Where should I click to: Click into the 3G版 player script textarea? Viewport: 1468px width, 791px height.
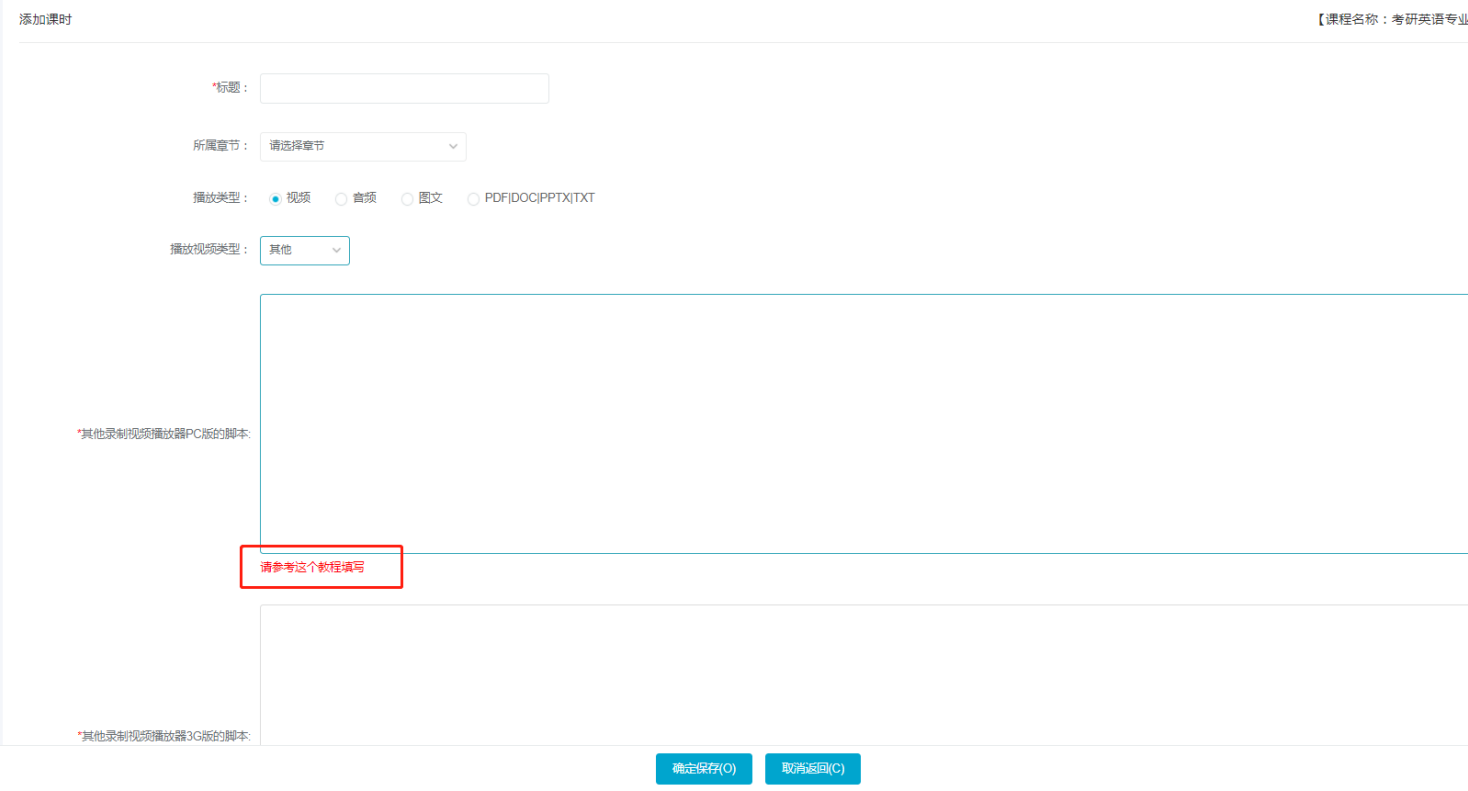click(860, 675)
